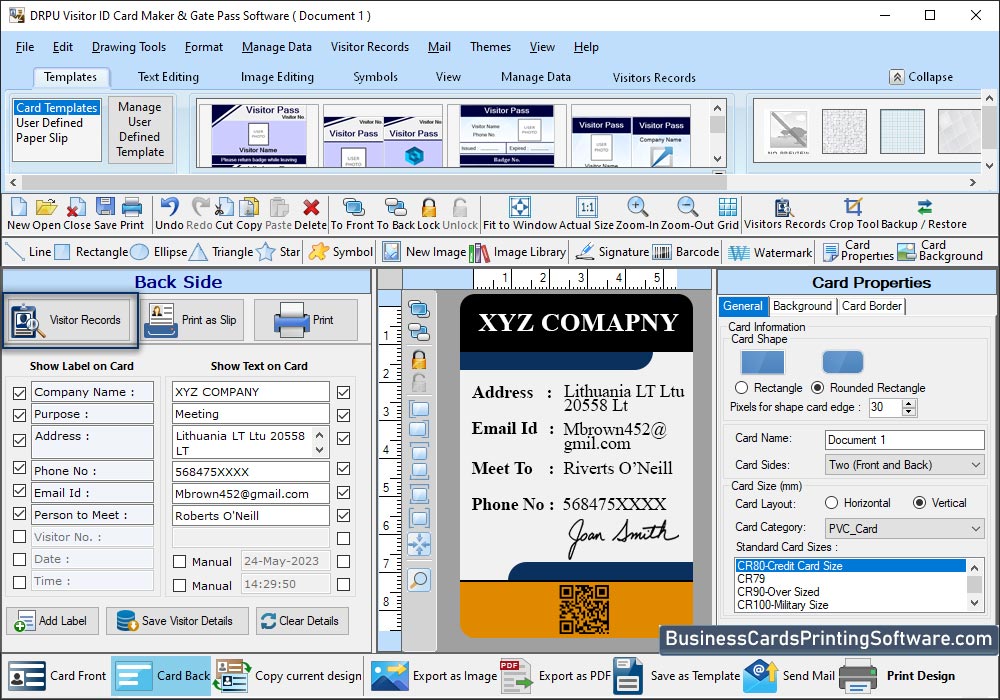Add a Signature to the card

pyautogui.click(x=612, y=252)
